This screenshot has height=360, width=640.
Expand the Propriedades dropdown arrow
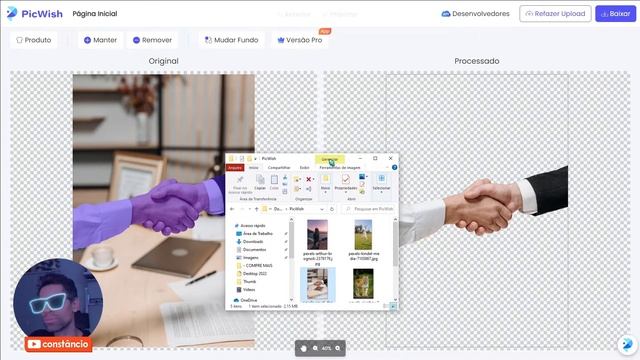[x=346, y=192]
